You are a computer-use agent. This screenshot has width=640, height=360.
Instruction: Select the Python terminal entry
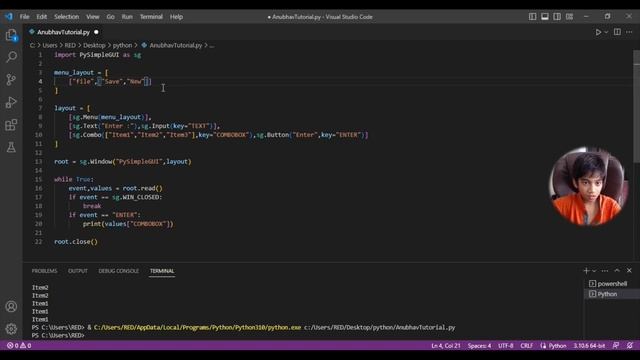(612, 294)
